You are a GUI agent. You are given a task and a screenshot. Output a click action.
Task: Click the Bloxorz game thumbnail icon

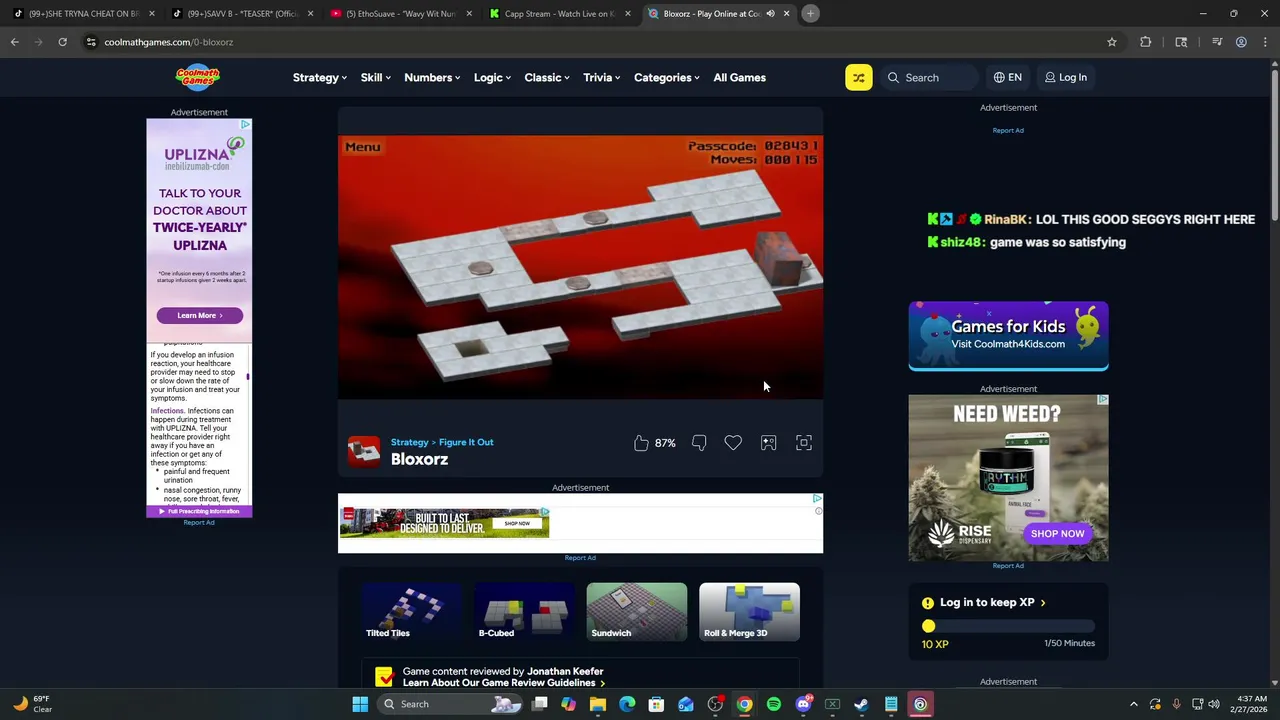(364, 451)
